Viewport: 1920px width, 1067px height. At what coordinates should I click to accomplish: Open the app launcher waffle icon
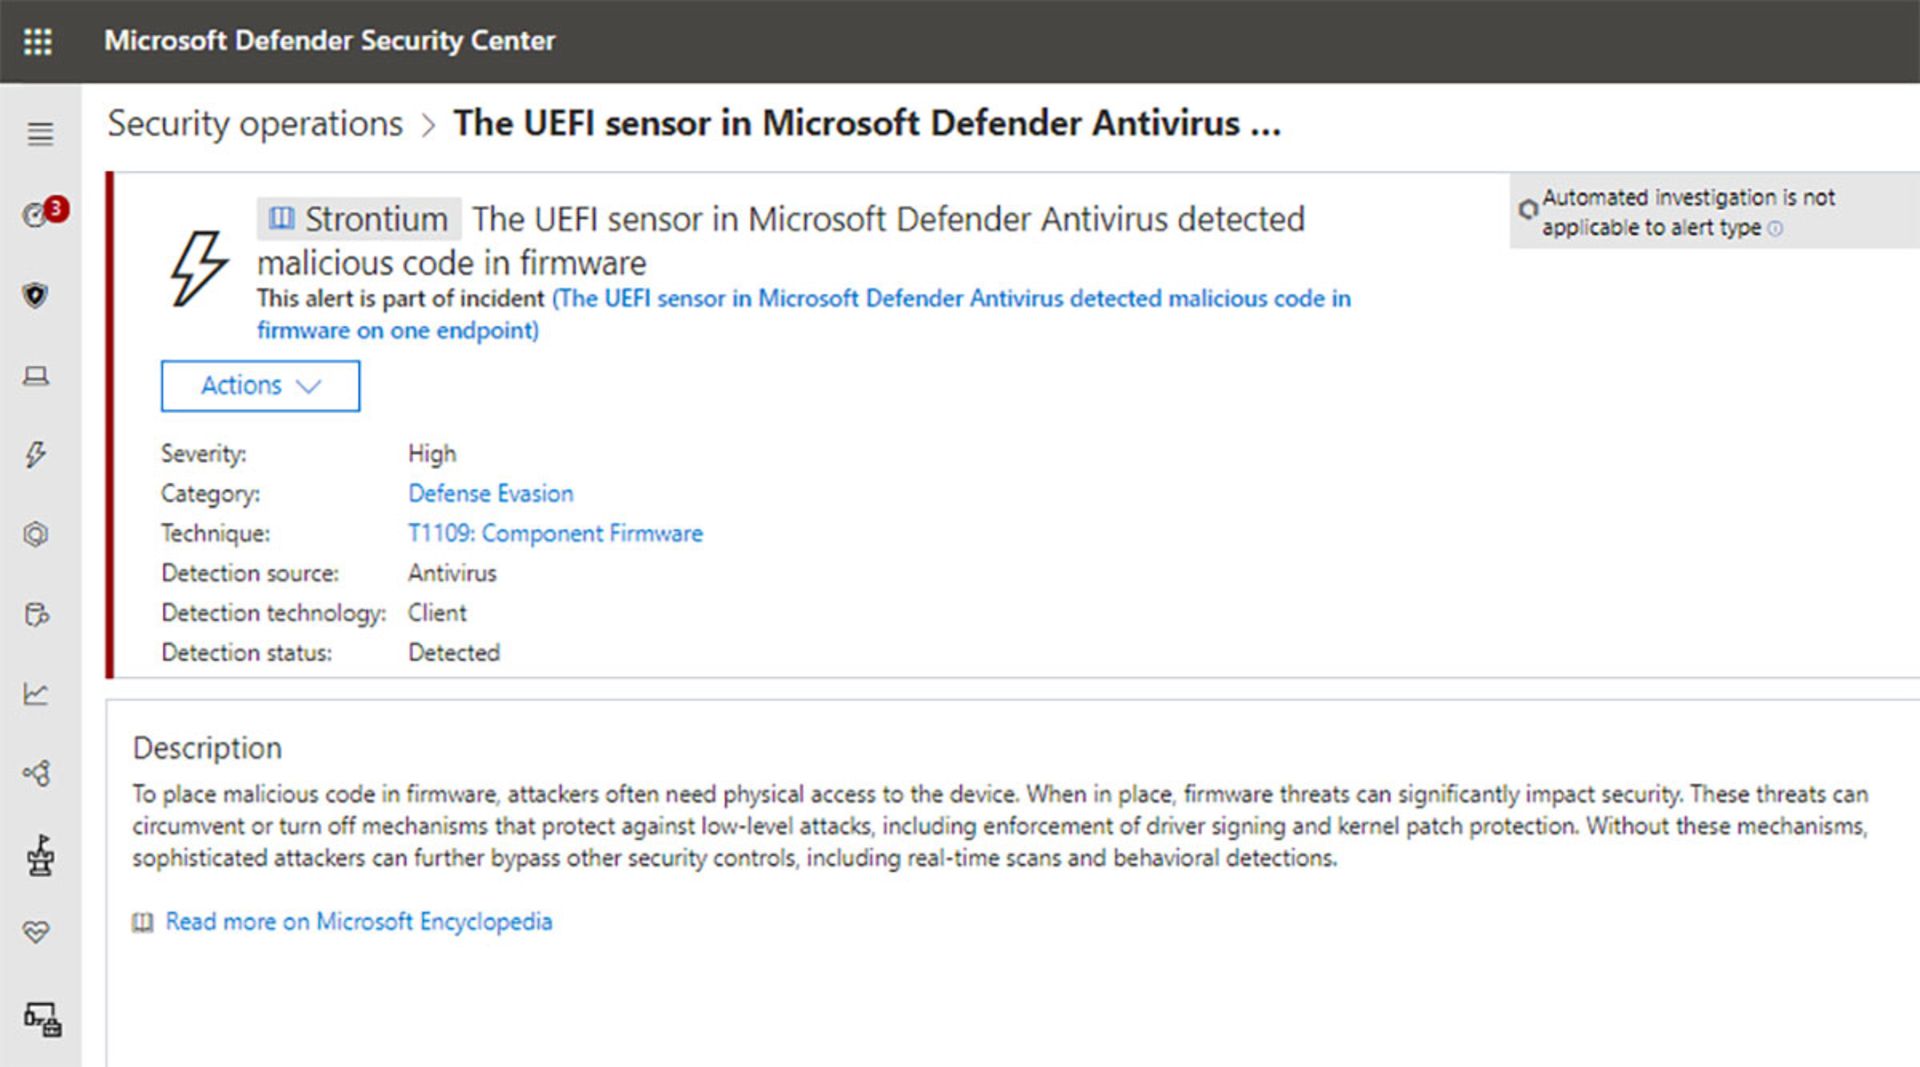coord(38,41)
